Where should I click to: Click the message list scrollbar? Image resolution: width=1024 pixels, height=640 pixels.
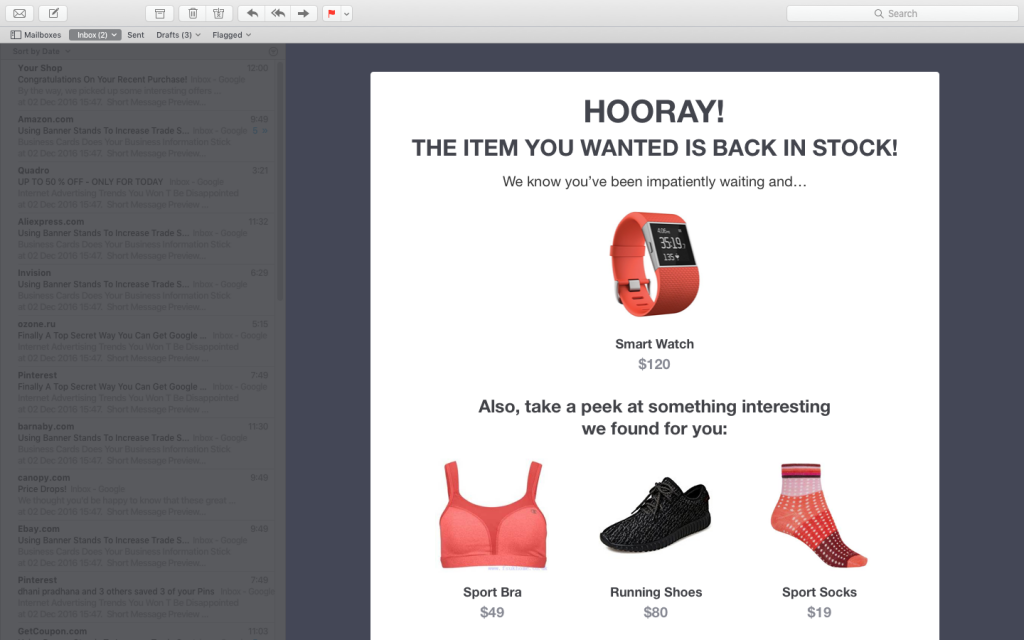tap(281, 182)
